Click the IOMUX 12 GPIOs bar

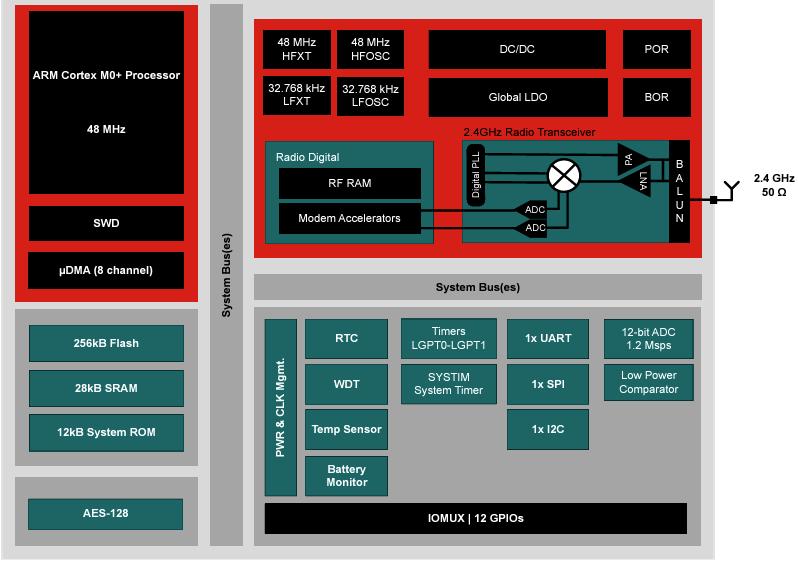[x=475, y=518]
